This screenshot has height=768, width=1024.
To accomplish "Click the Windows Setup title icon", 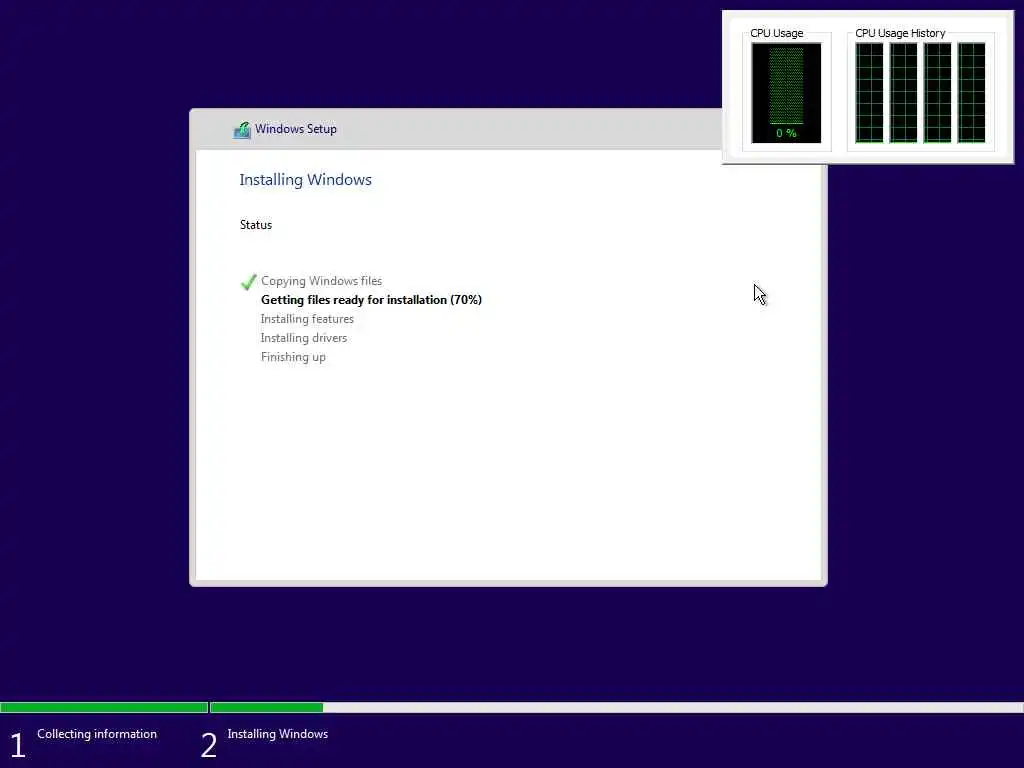I will 242,130.
